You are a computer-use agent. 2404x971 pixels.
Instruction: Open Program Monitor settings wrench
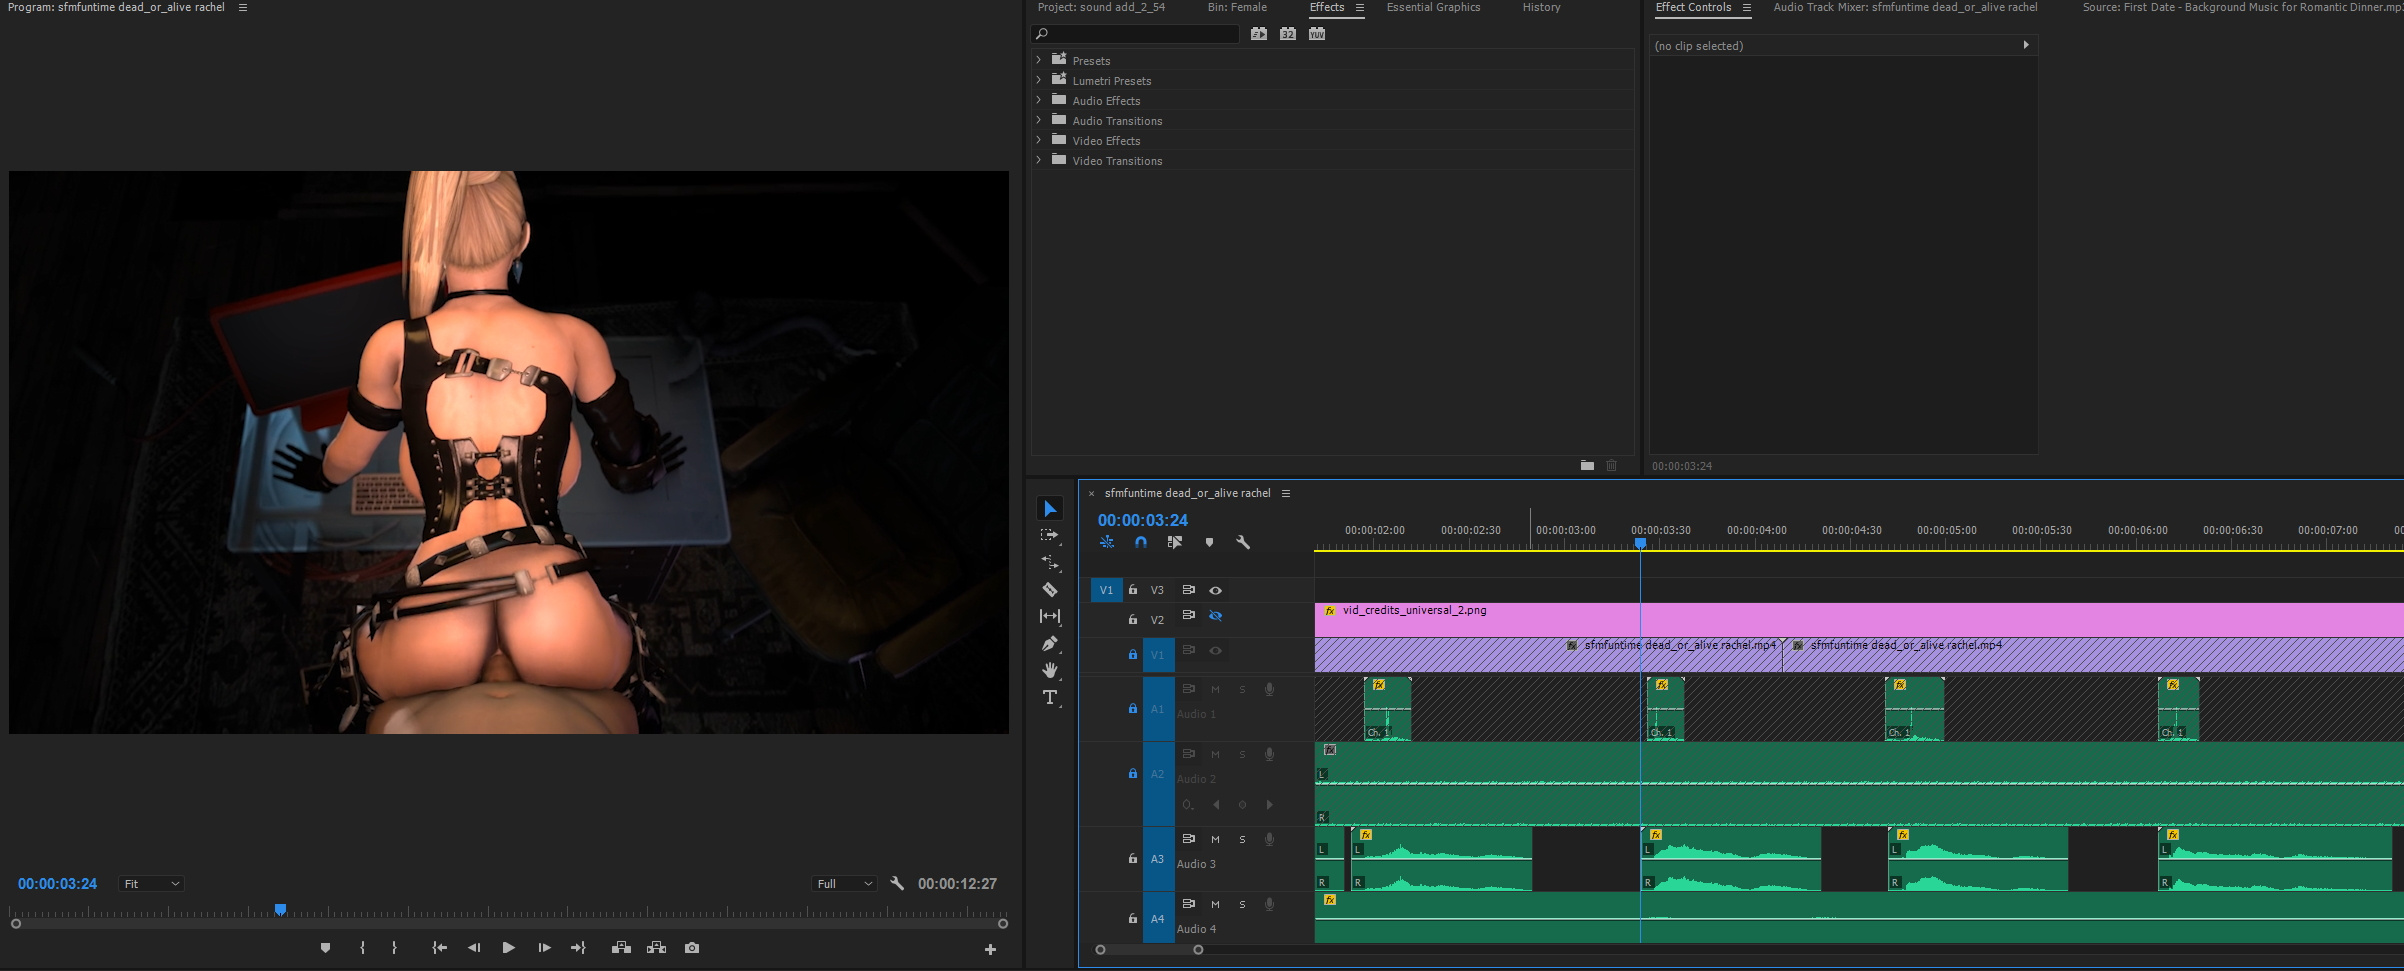tap(897, 883)
